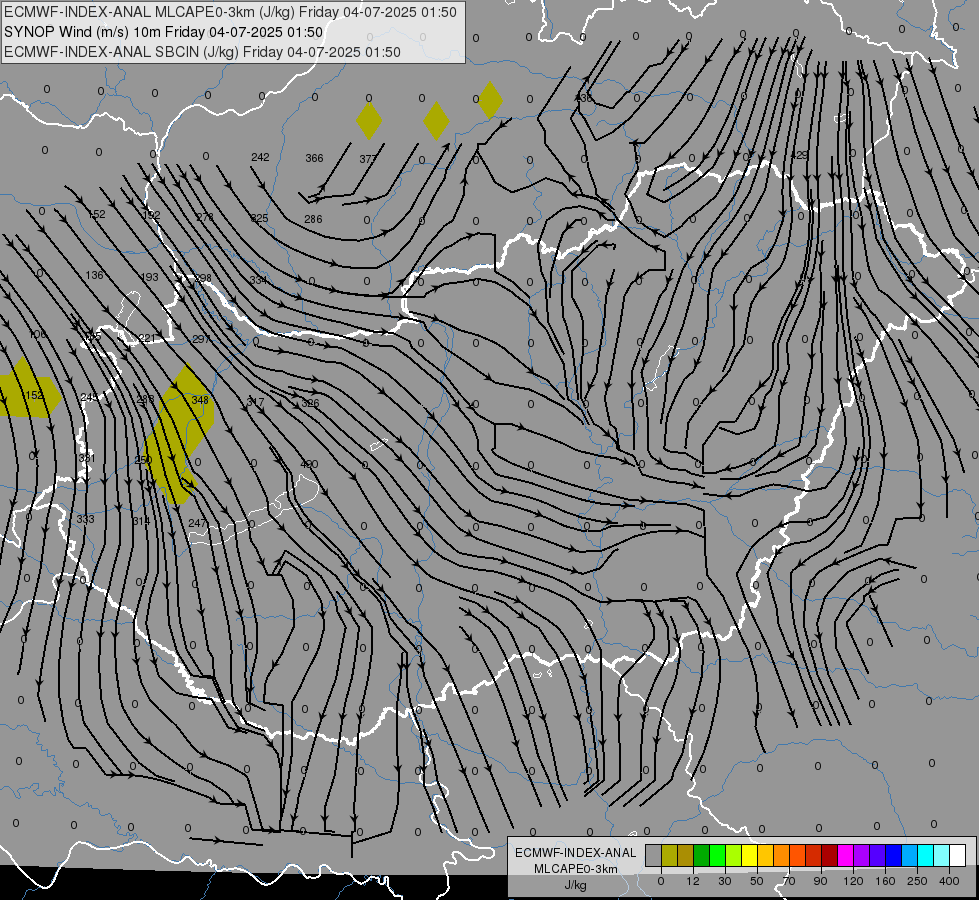Select the dark red legend swatch

point(830,855)
